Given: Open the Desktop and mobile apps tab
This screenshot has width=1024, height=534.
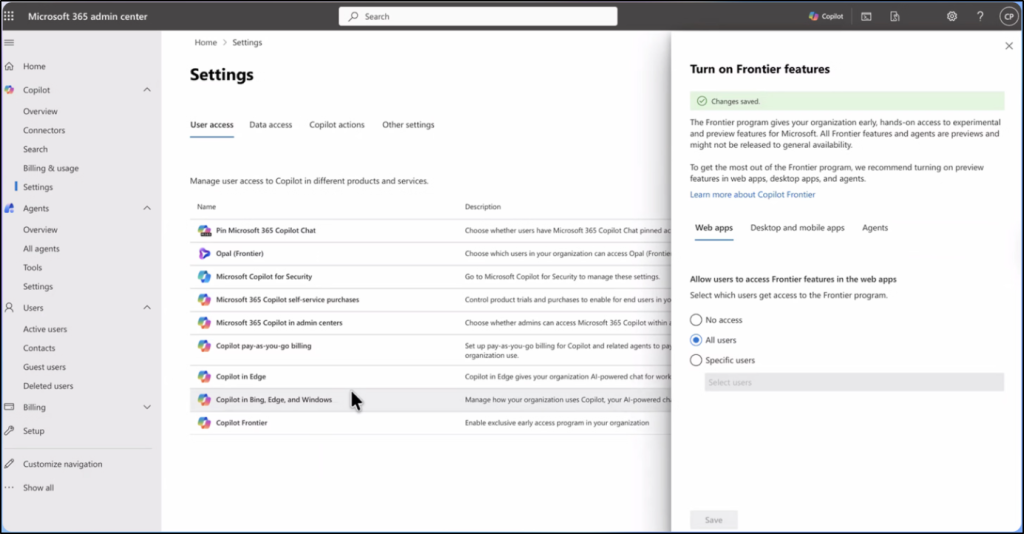Looking at the screenshot, I should coord(797,228).
